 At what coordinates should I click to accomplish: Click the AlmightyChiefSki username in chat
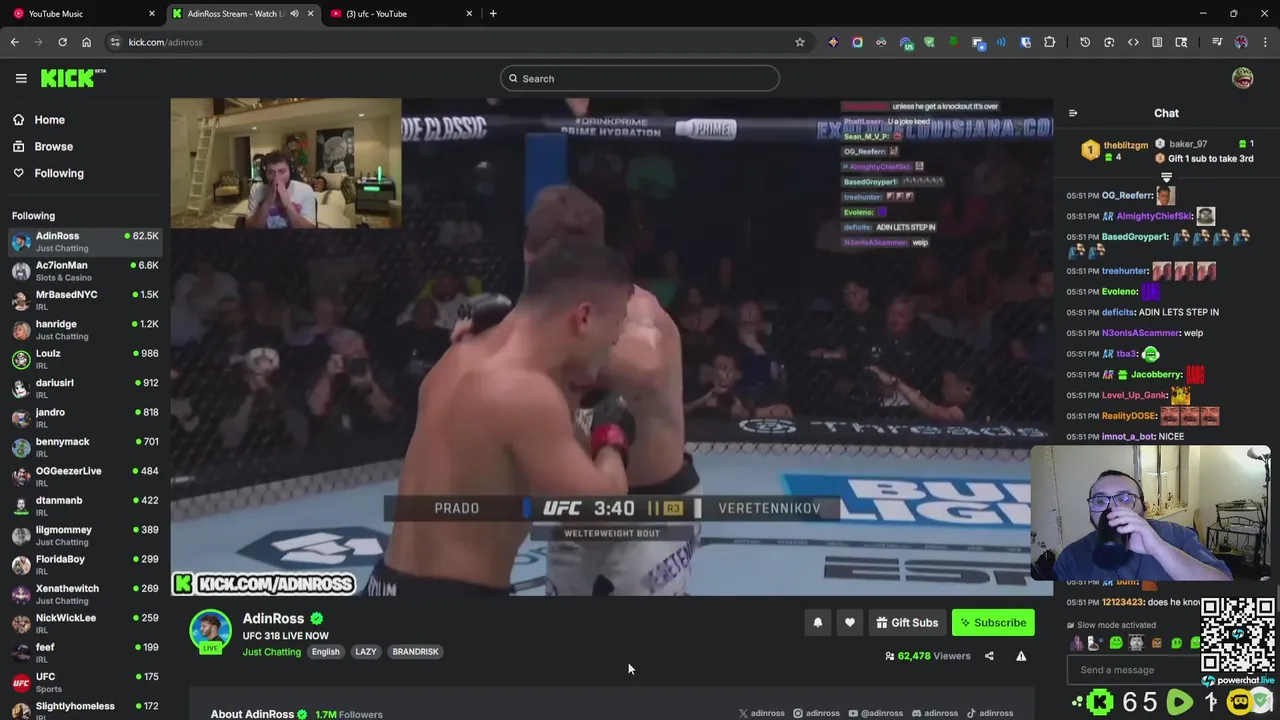(x=1154, y=216)
